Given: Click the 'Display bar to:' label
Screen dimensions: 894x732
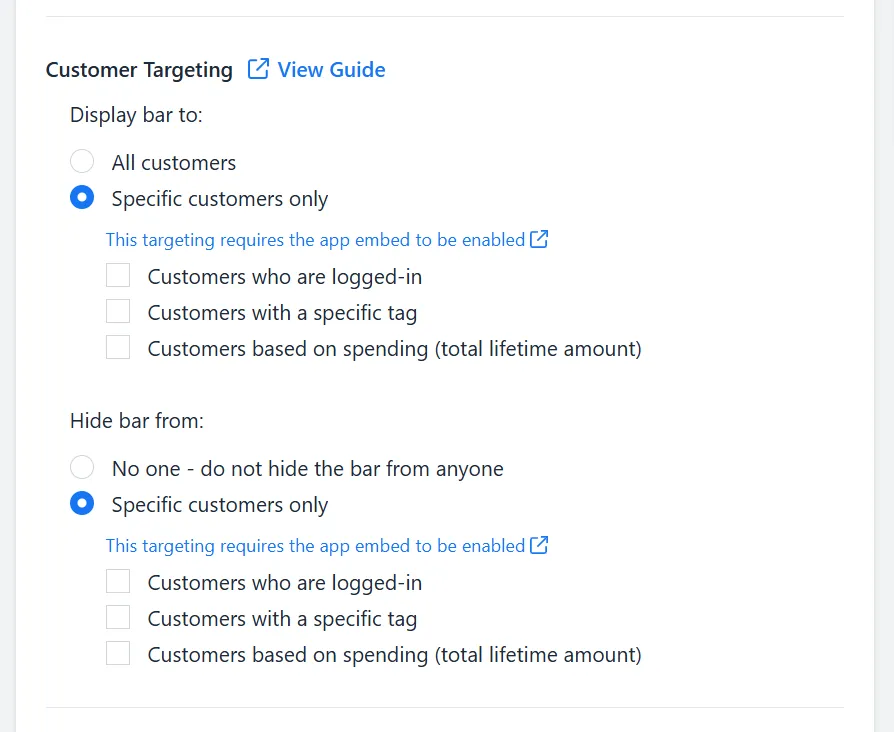Looking at the screenshot, I should click(136, 115).
